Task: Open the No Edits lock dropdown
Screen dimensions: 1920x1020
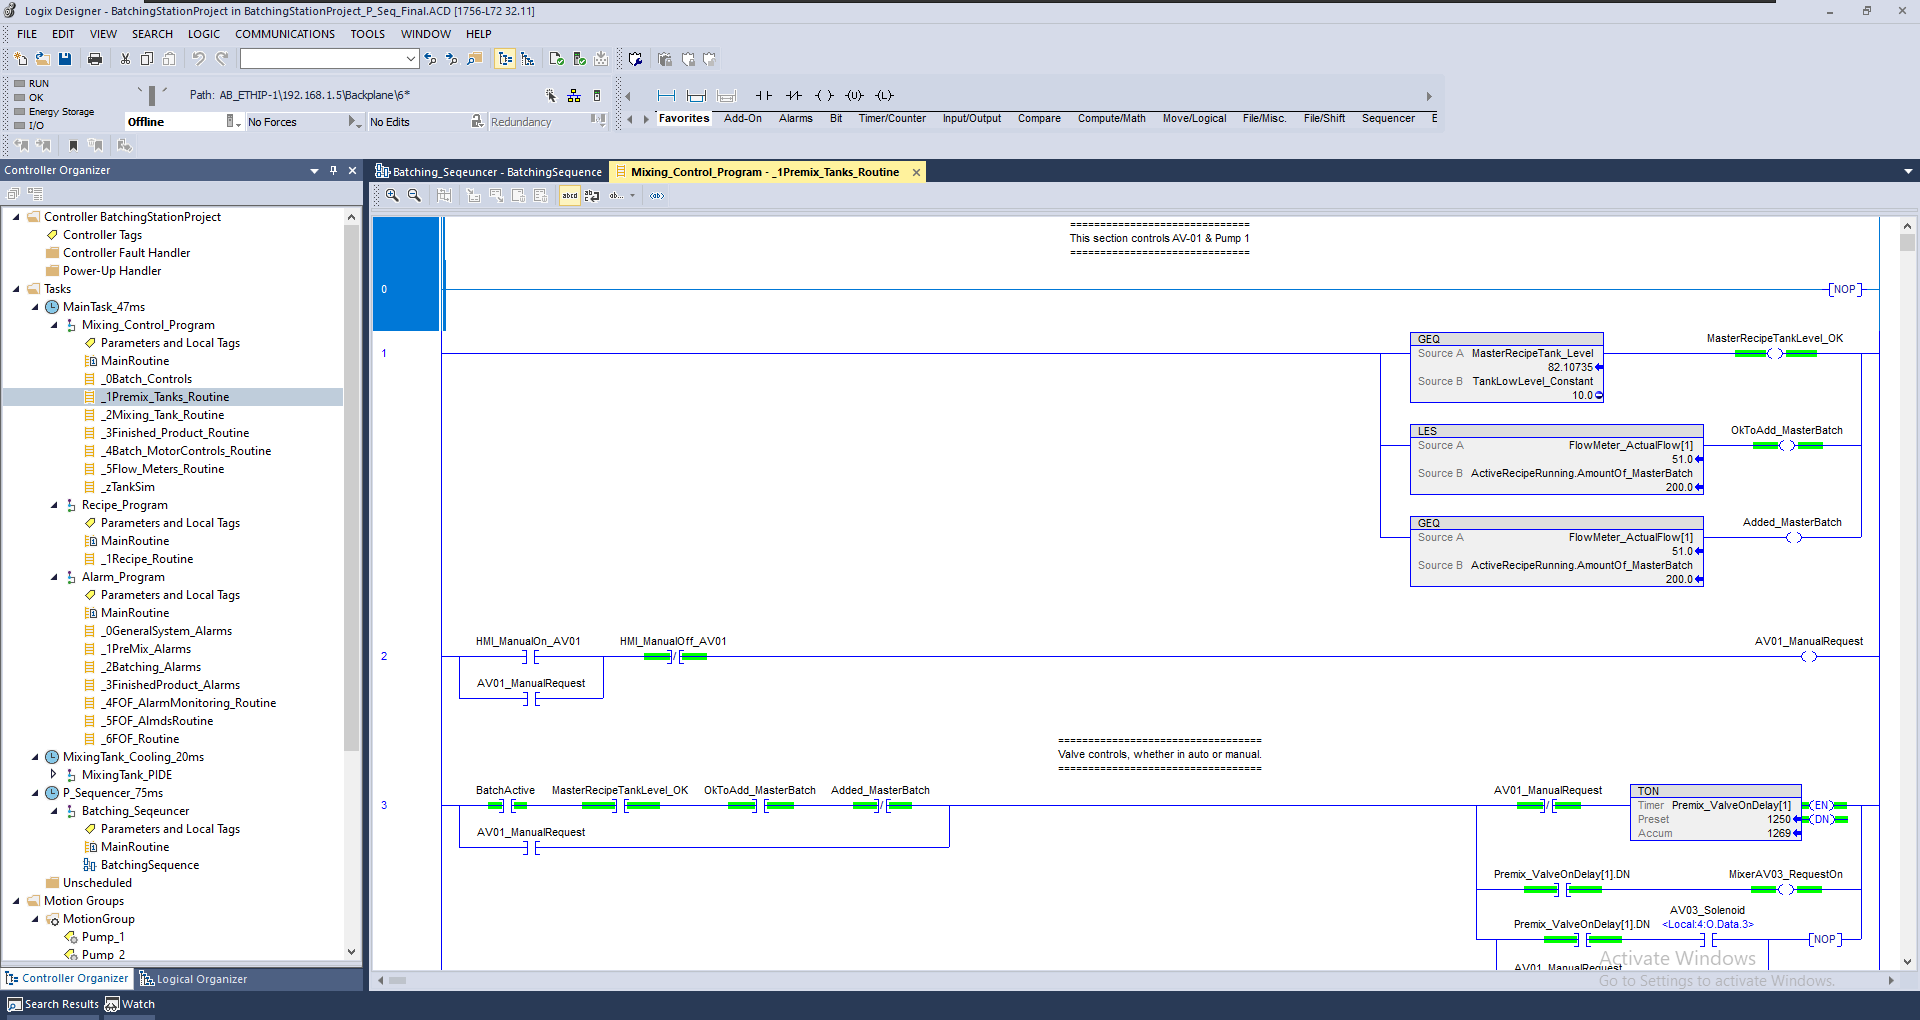Action: 478,122
